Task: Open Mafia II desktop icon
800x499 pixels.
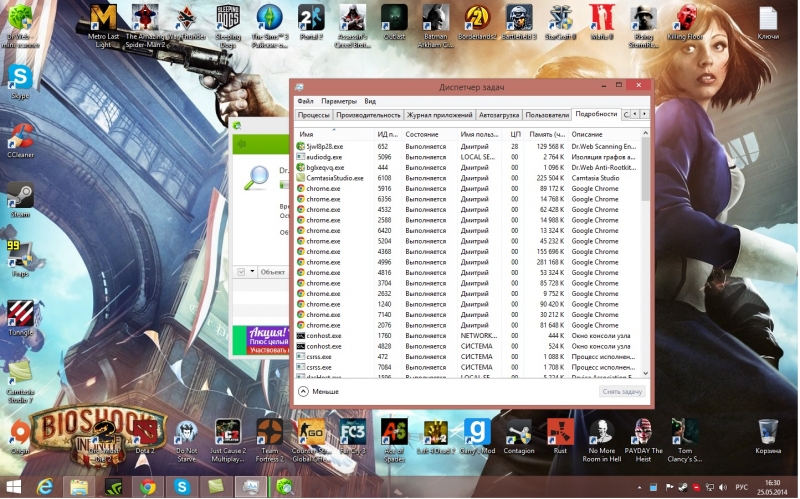Action: pyautogui.click(x=602, y=23)
